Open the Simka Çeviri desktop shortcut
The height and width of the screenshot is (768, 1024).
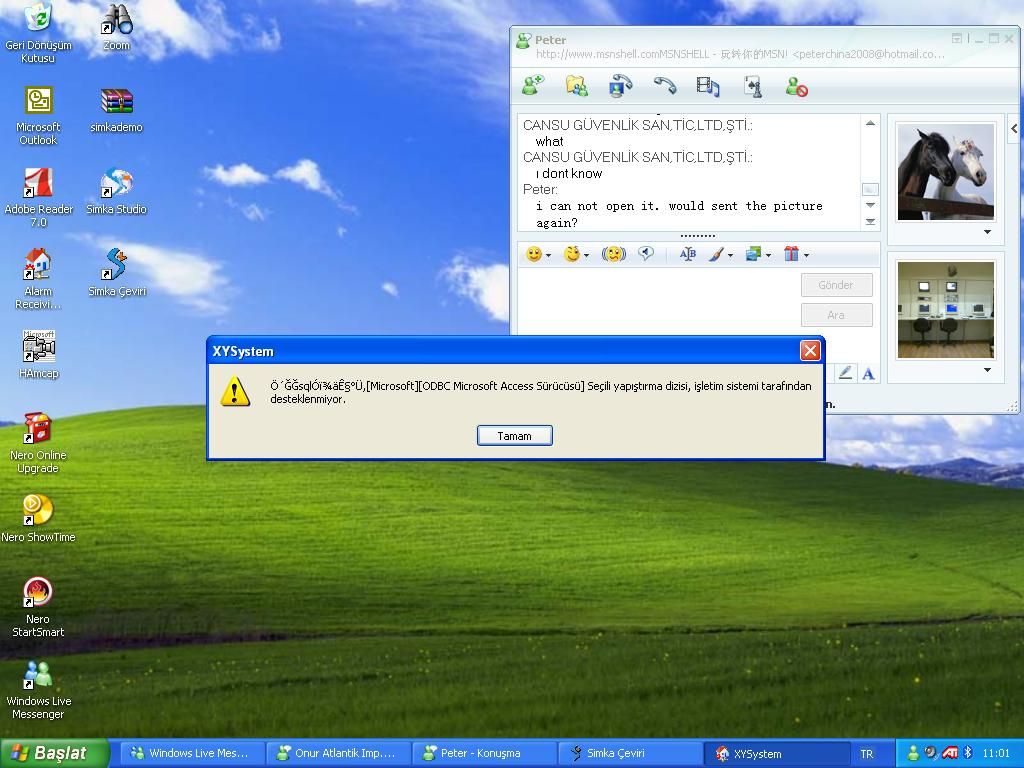(x=117, y=273)
